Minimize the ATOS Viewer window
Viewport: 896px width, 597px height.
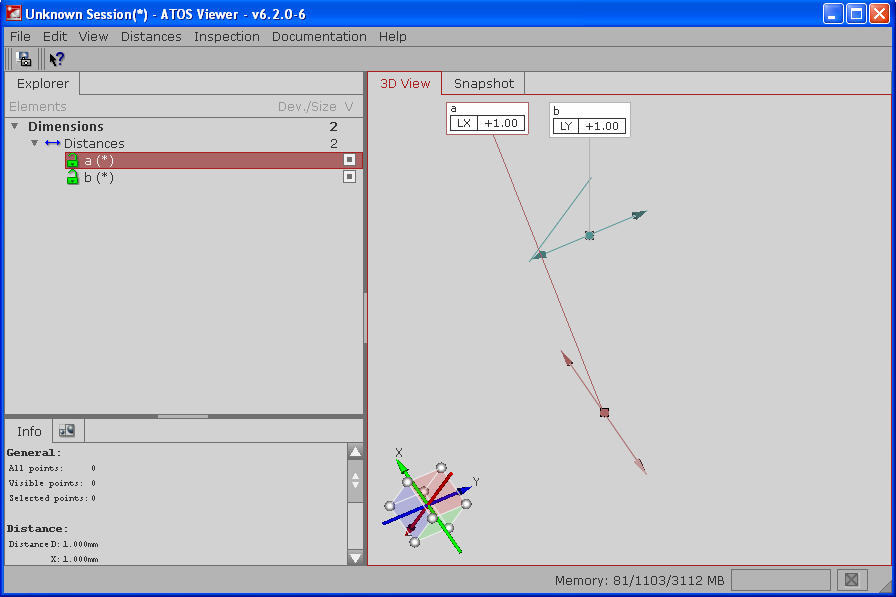click(833, 13)
